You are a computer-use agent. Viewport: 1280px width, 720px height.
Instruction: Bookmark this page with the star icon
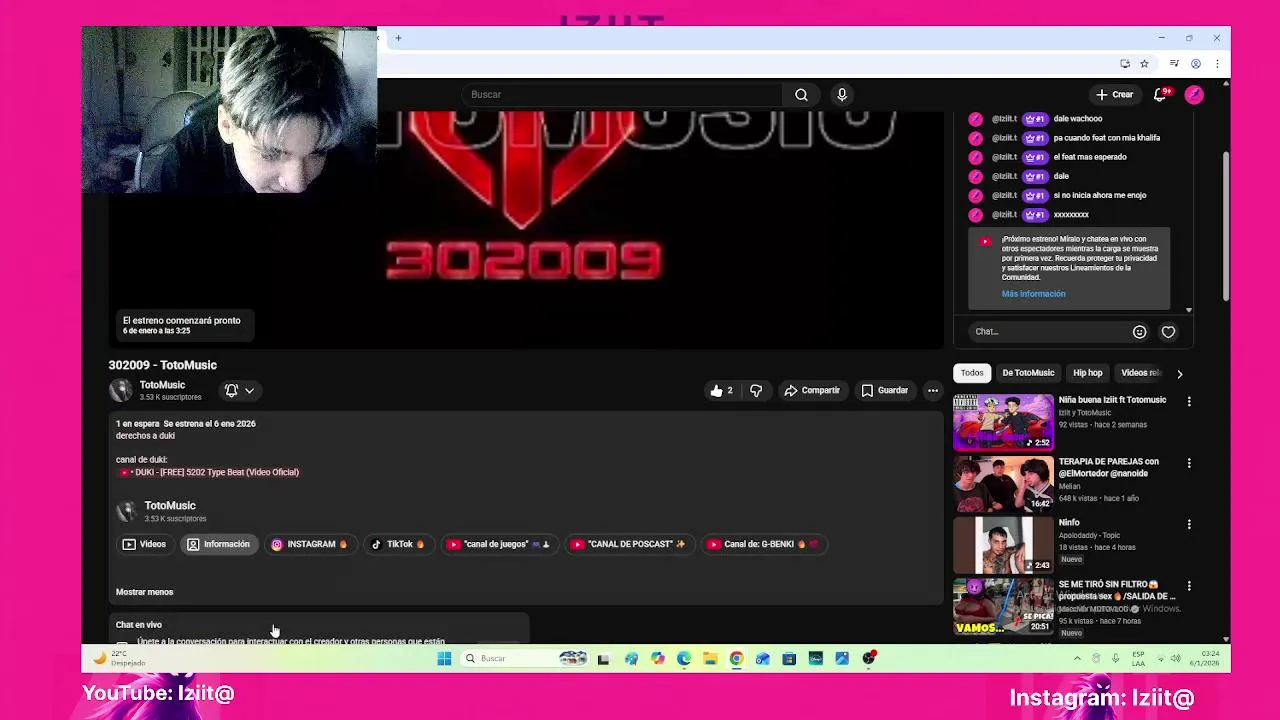coord(1145,64)
